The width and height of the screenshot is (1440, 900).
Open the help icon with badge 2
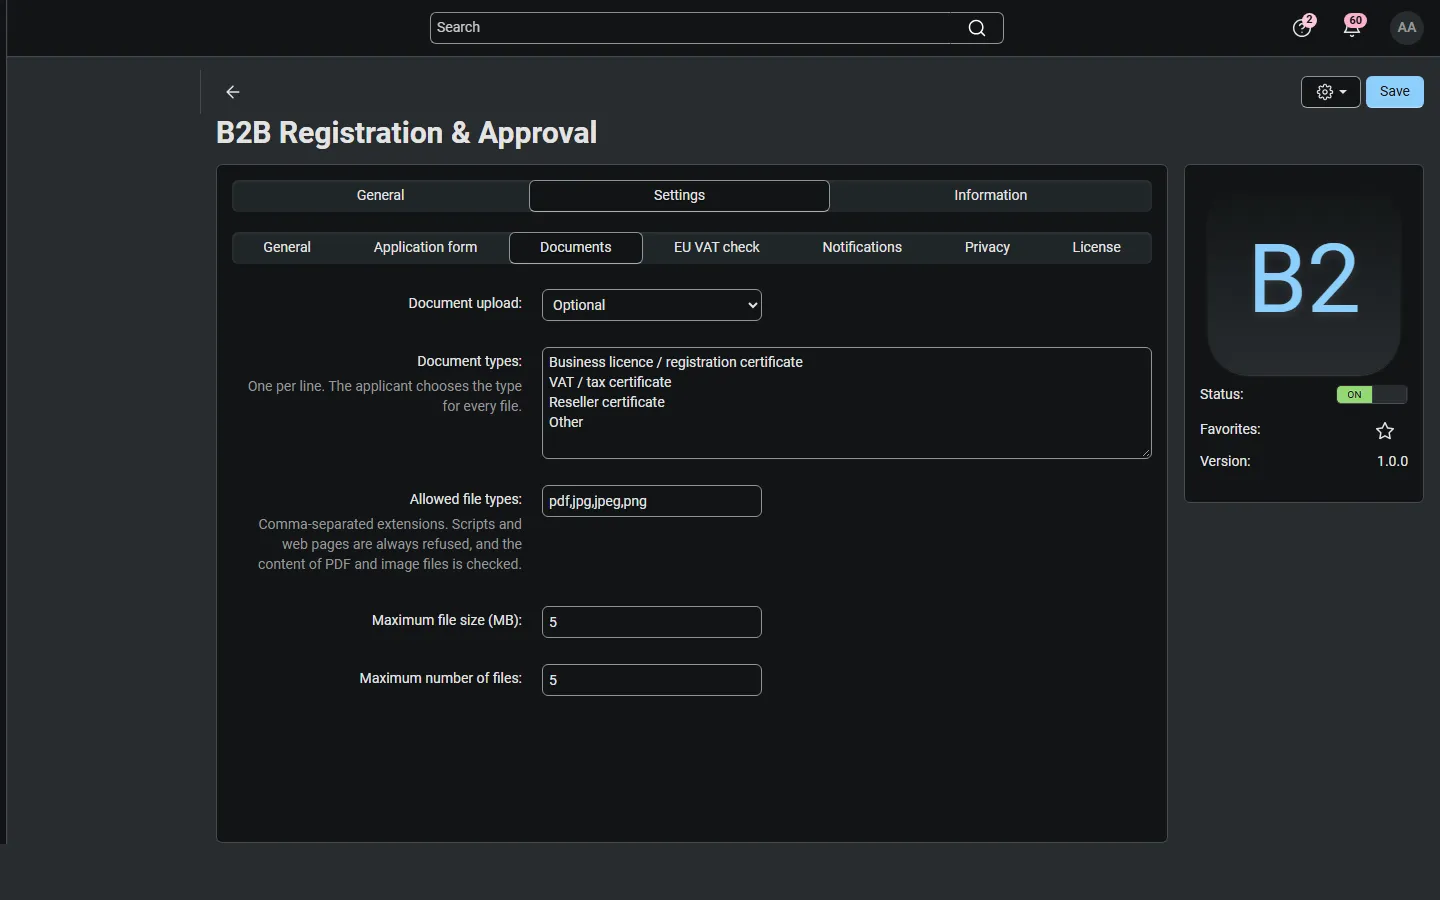[1302, 27]
